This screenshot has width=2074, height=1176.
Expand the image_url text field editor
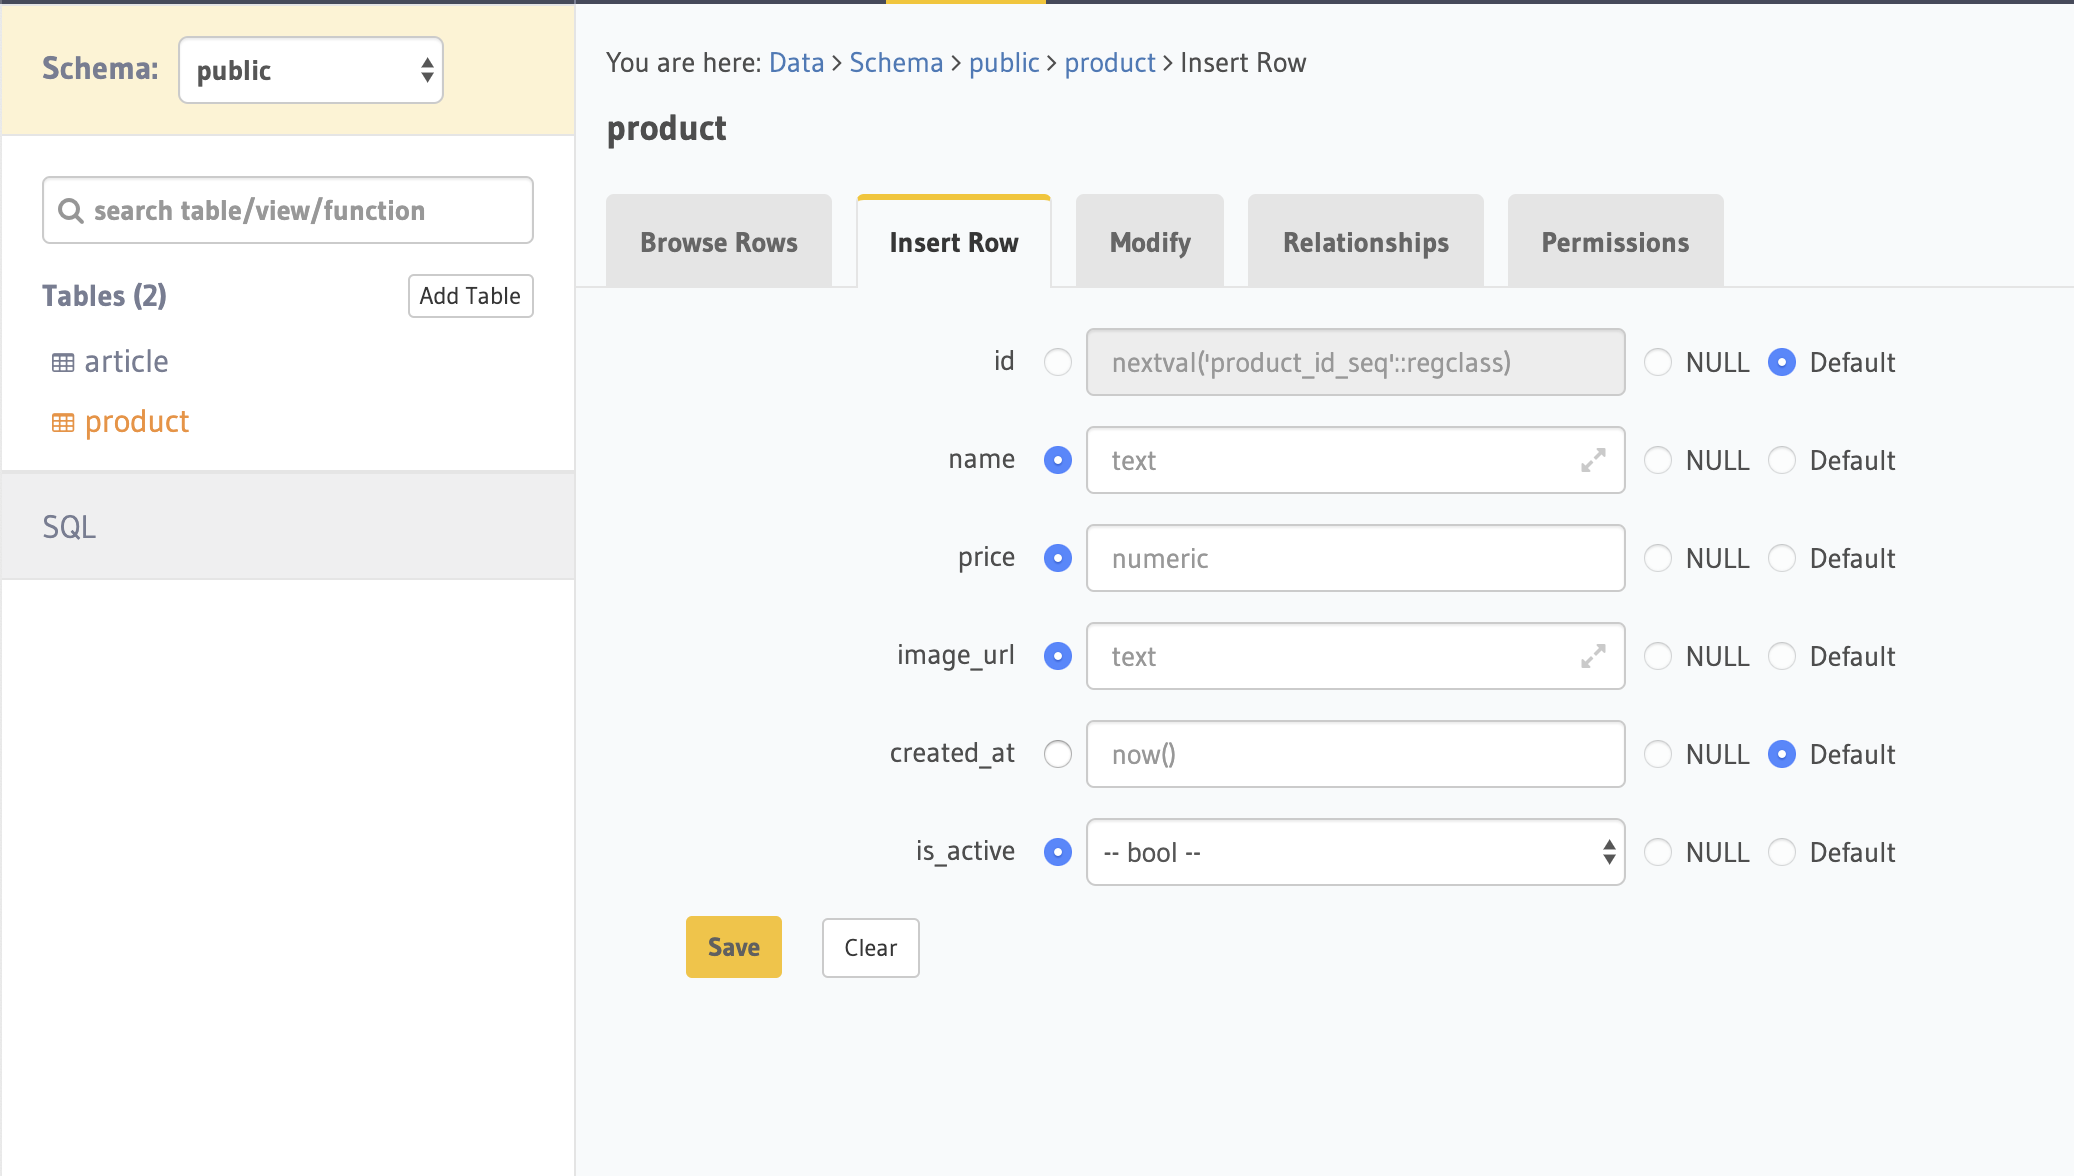coord(1593,656)
